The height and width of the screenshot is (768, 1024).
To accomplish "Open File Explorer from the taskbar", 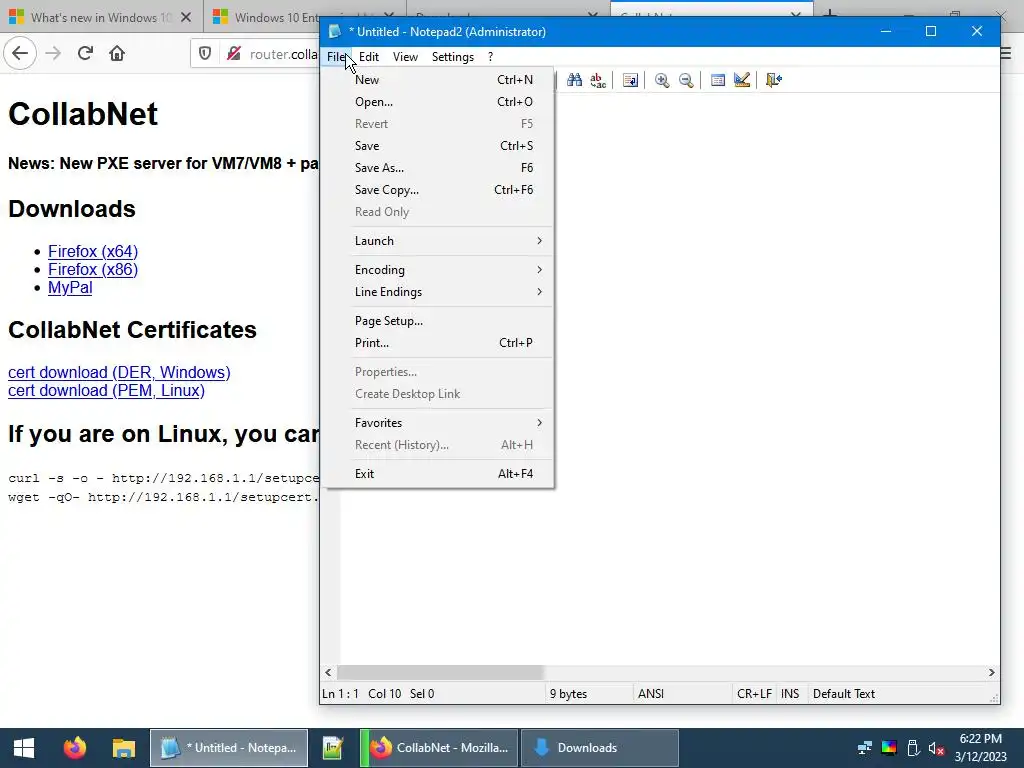I will pyautogui.click(x=123, y=748).
